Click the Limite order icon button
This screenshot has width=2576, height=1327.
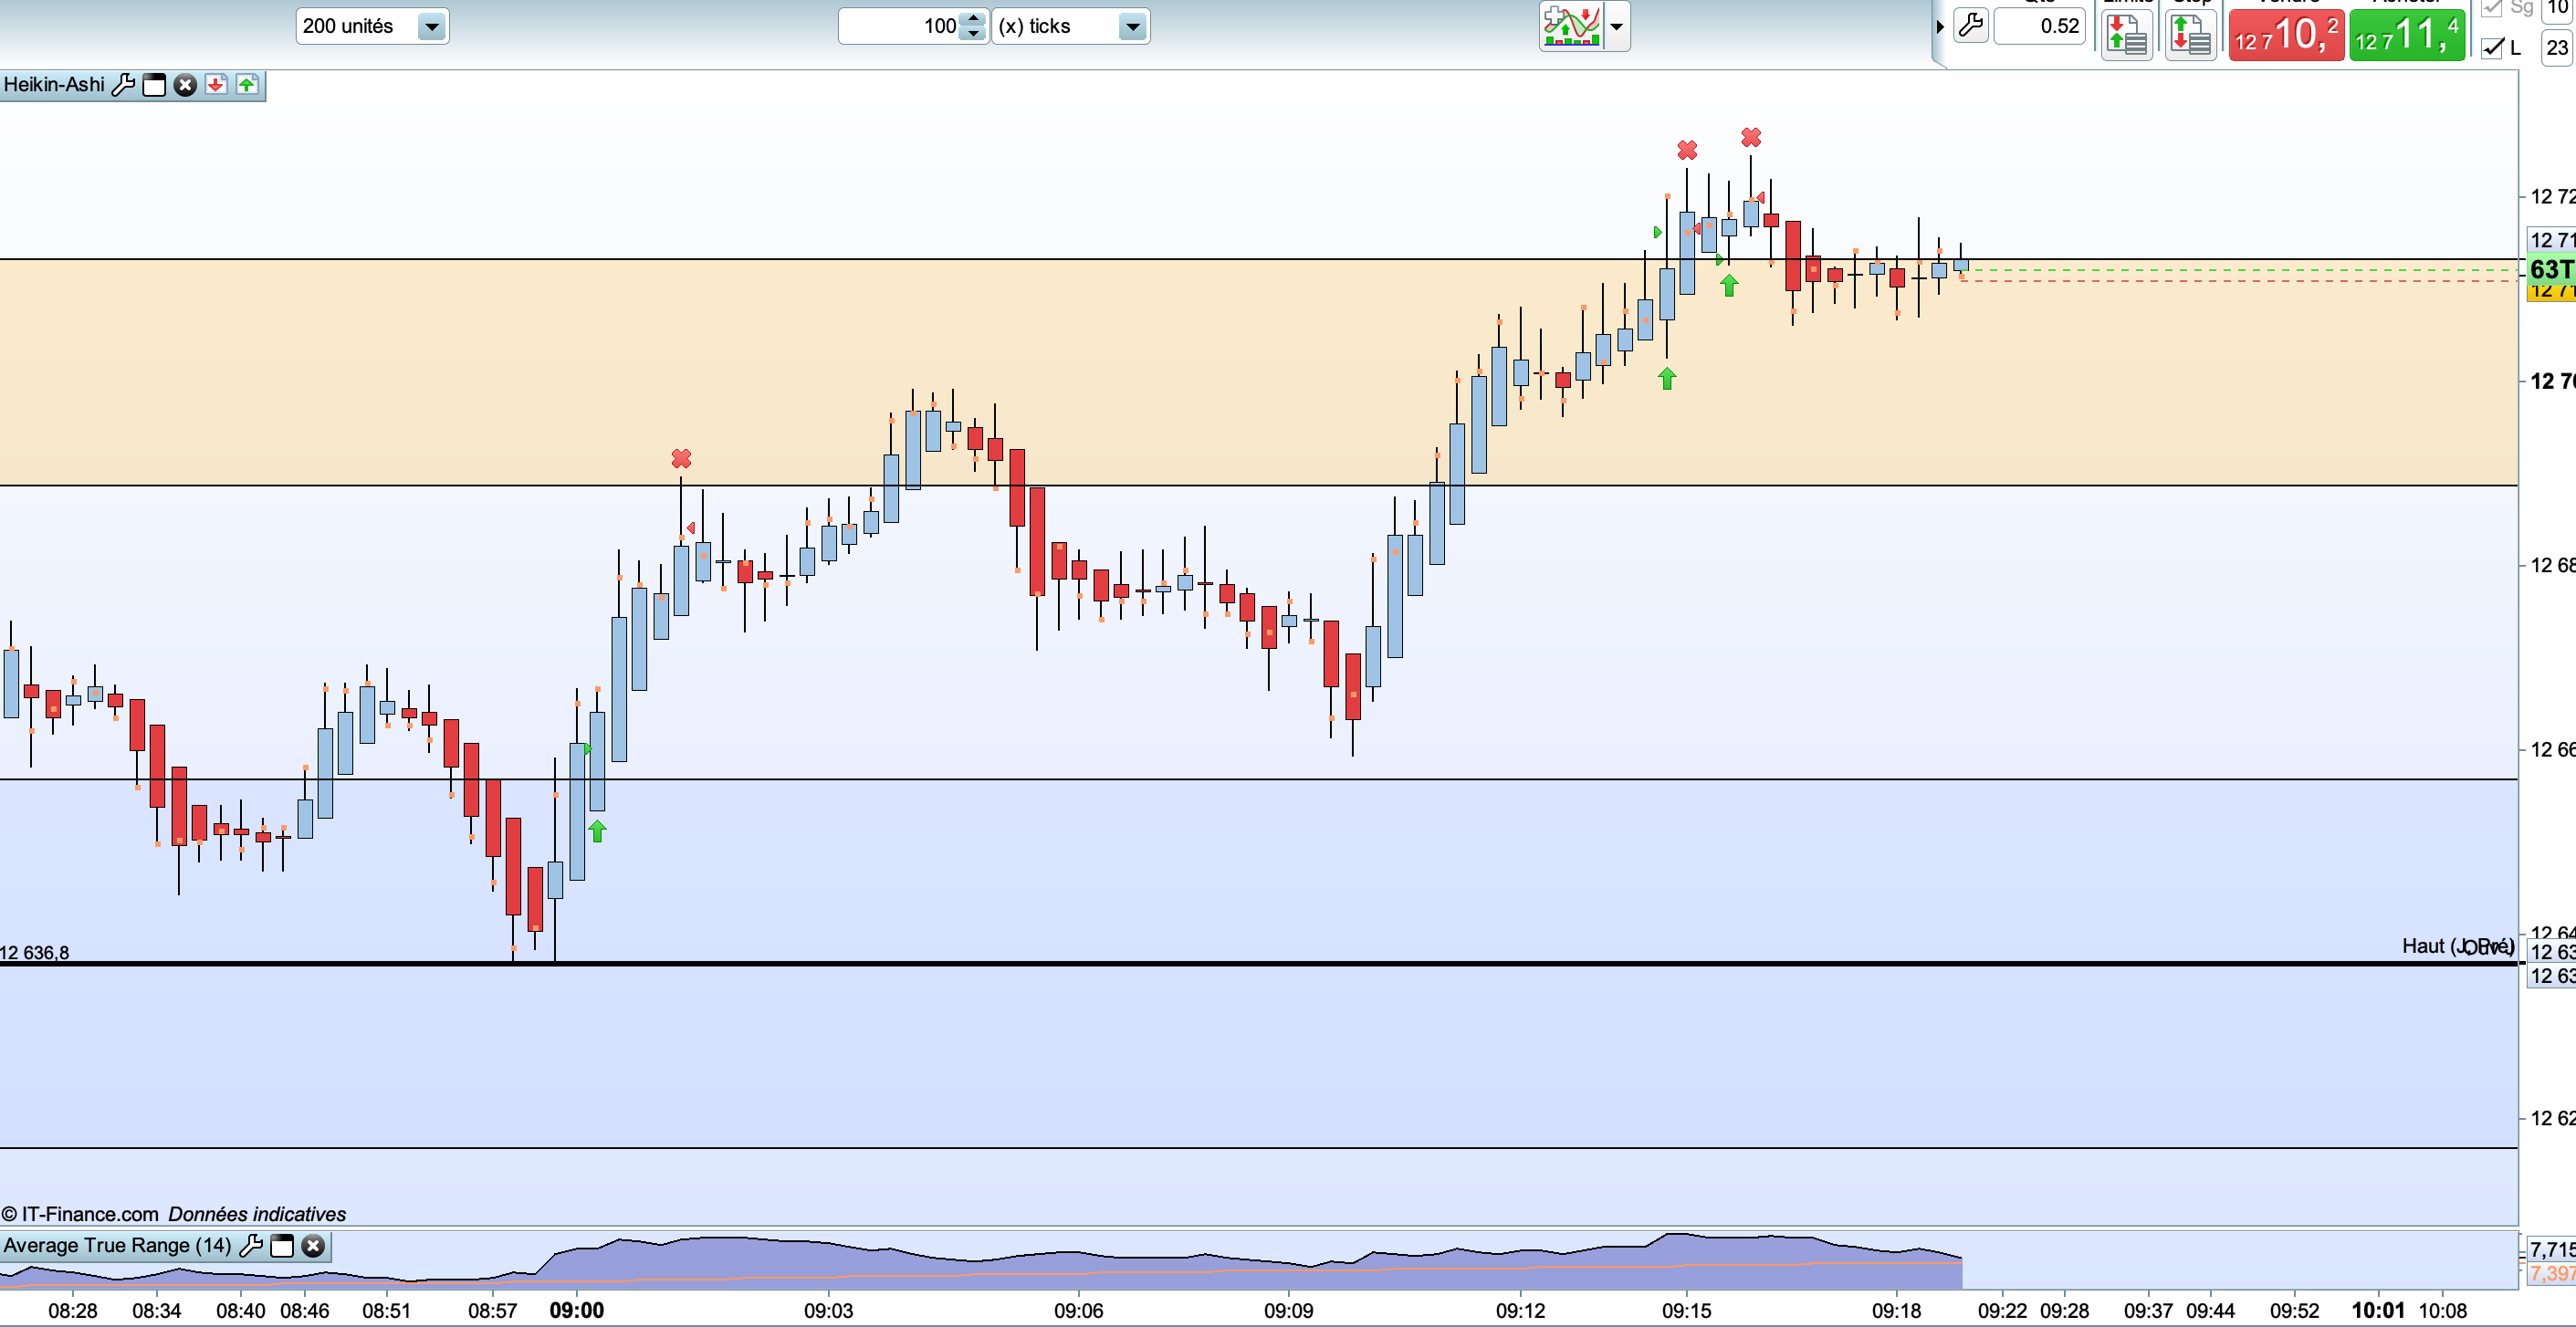[2126, 36]
